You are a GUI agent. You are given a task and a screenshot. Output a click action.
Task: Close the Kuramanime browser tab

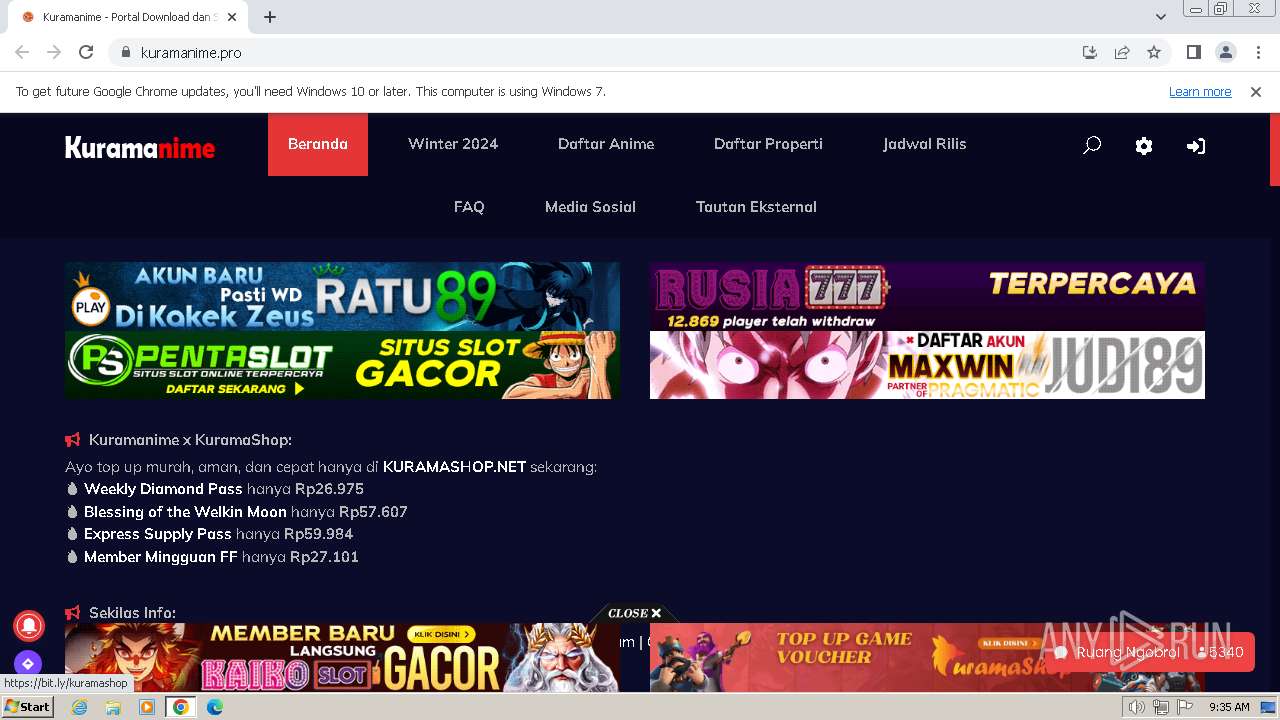click(232, 17)
